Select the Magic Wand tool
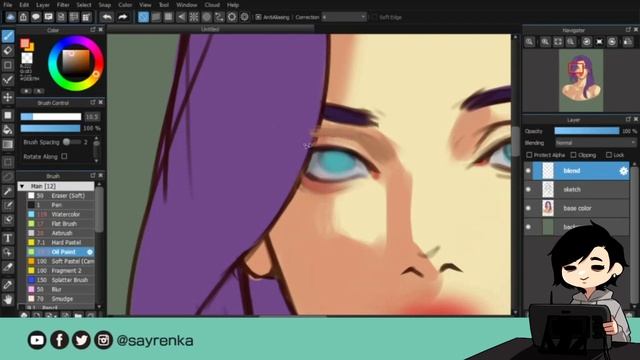 click(x=8, y=191)
